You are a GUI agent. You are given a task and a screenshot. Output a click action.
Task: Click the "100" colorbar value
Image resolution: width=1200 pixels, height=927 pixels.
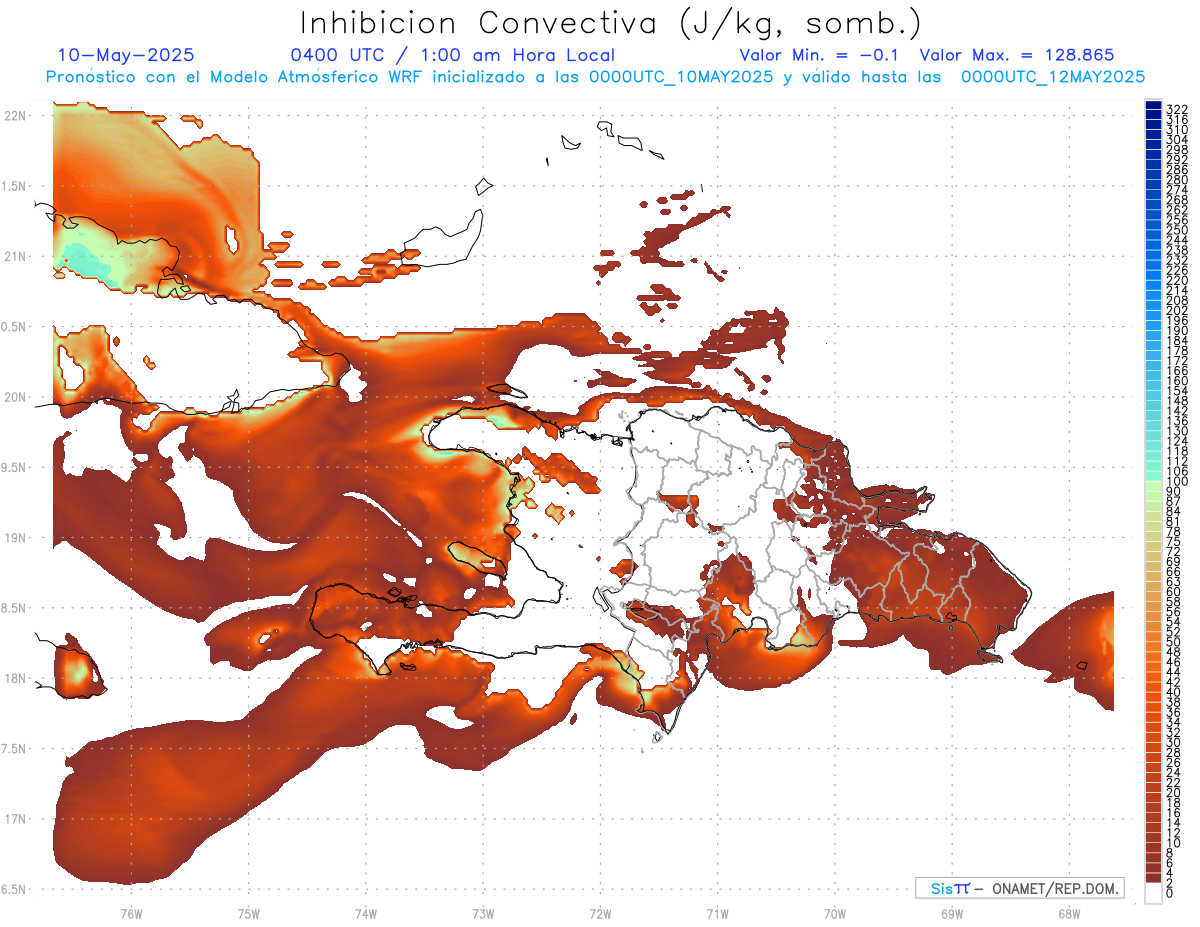click(1177, 483)
